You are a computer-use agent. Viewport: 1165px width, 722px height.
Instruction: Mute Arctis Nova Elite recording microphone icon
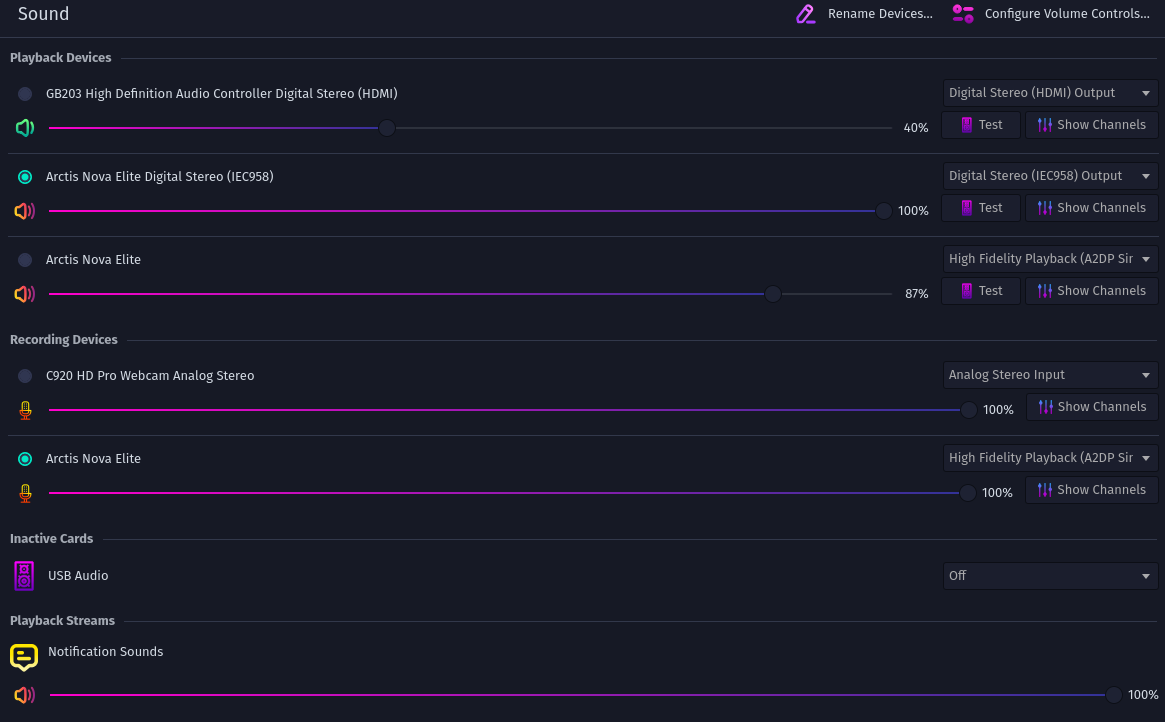(x=25, y=493)
